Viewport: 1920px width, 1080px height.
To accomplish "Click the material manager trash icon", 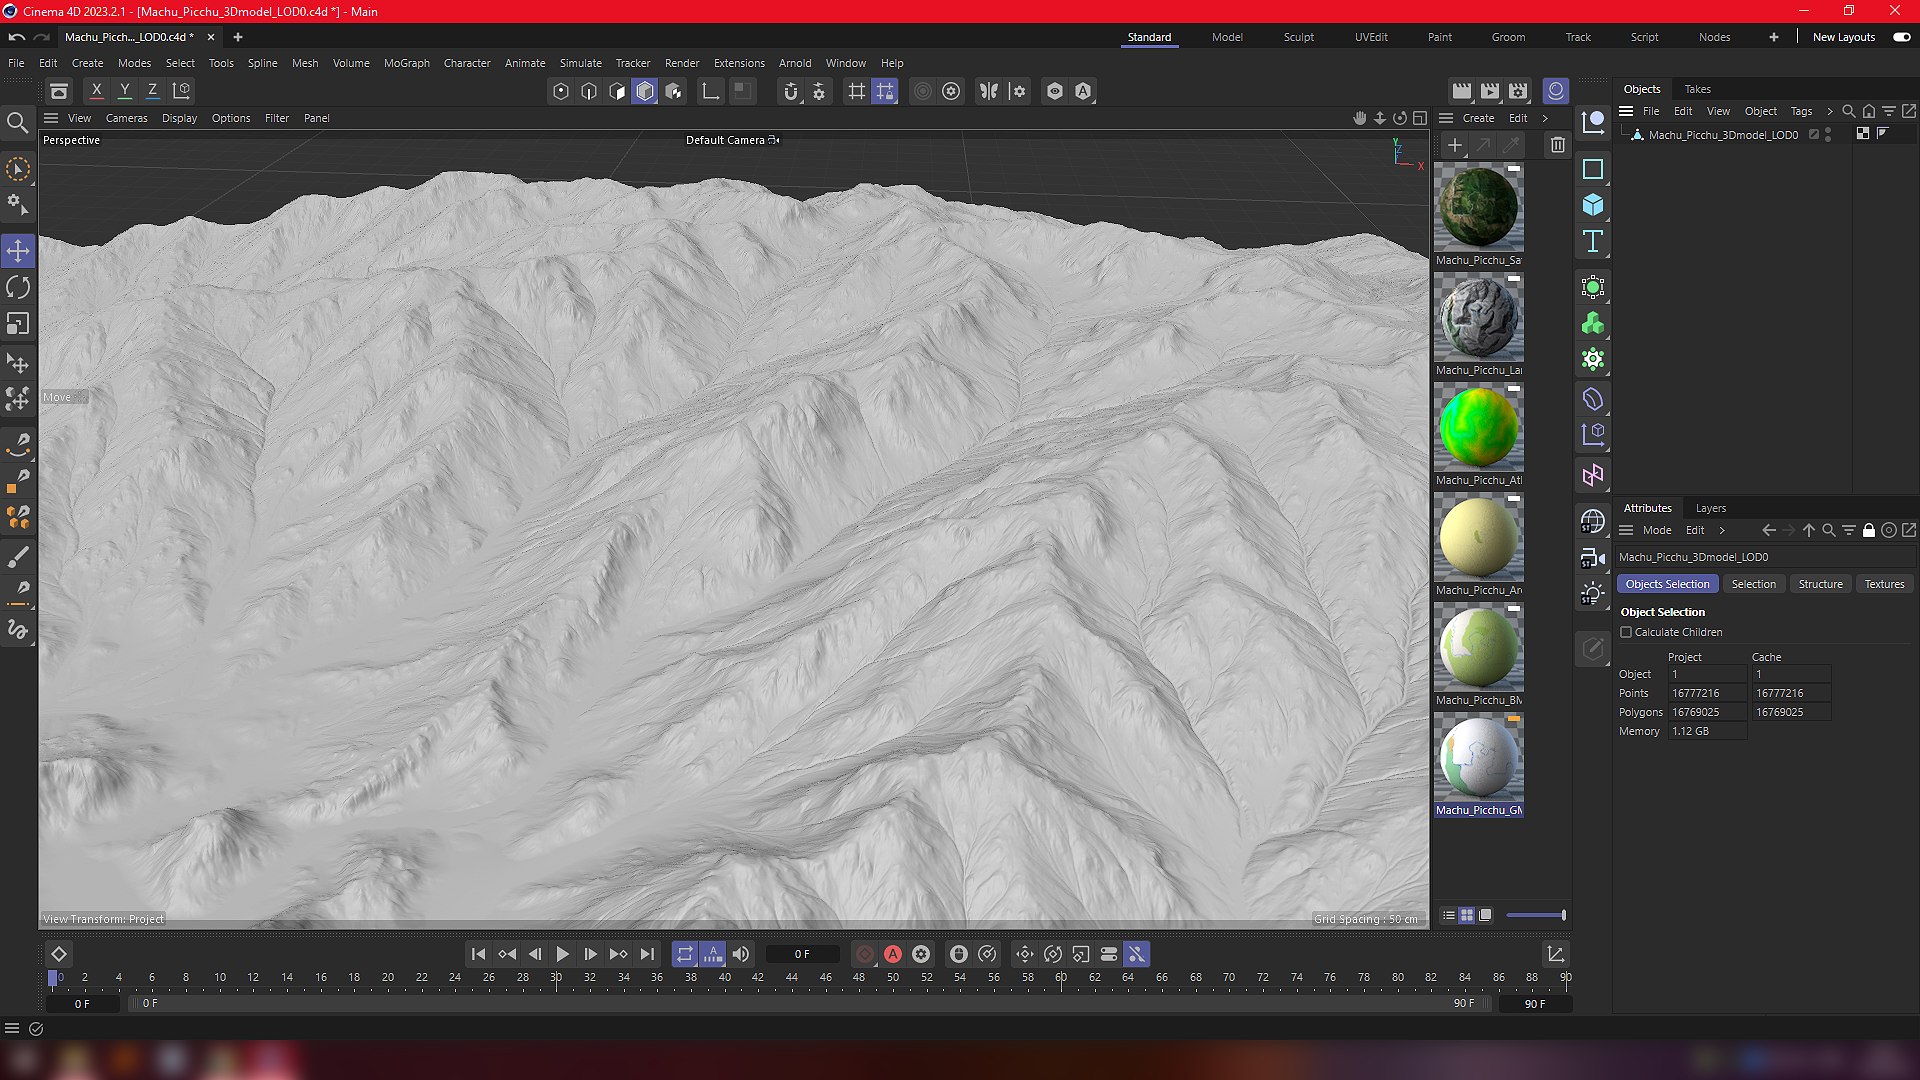I will 1557,145.
